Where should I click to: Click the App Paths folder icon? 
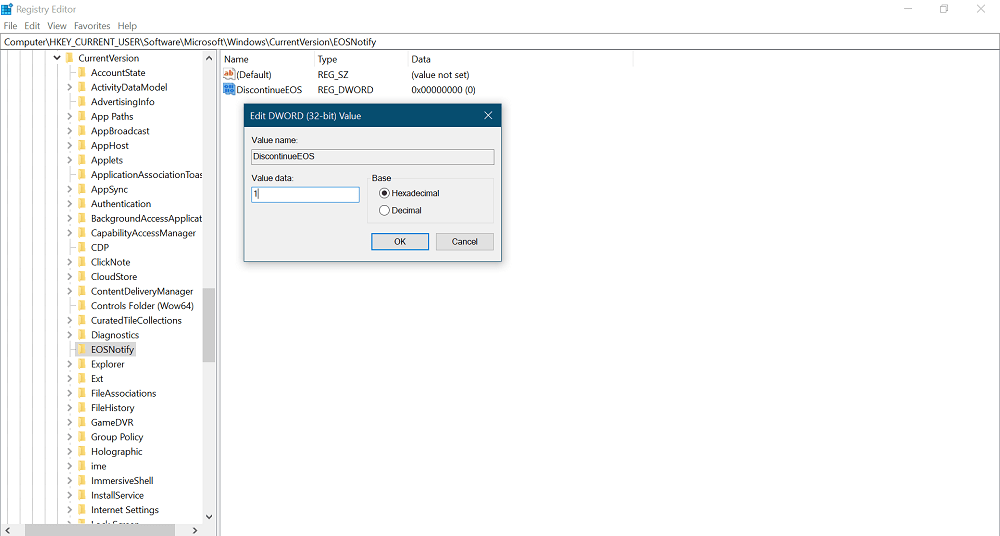(x=82, y=116)
